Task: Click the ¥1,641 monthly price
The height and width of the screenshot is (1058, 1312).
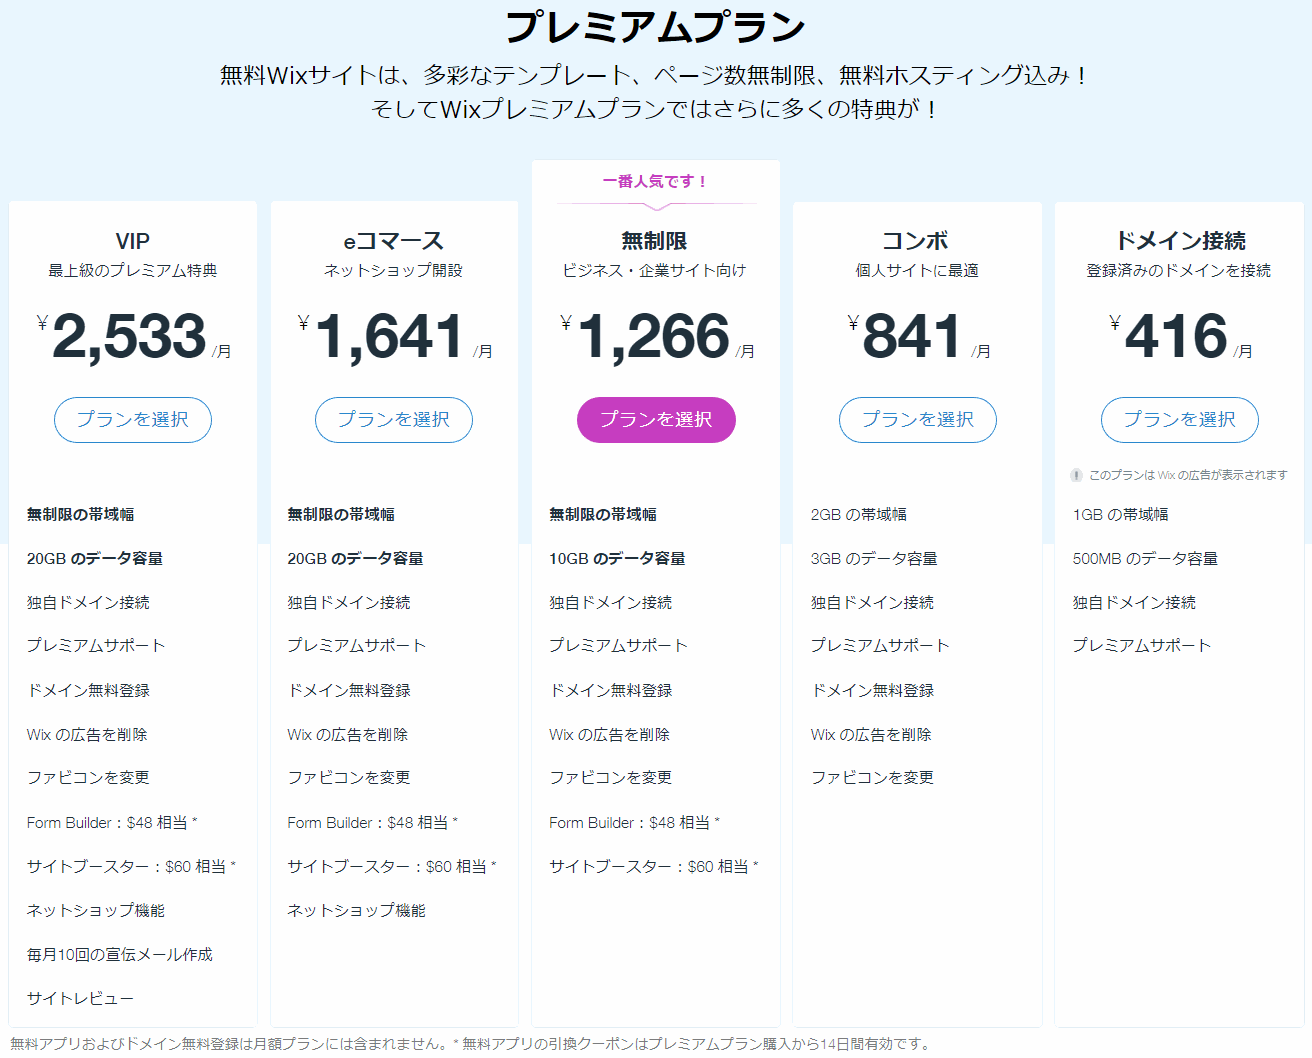Action: (394, 336)
